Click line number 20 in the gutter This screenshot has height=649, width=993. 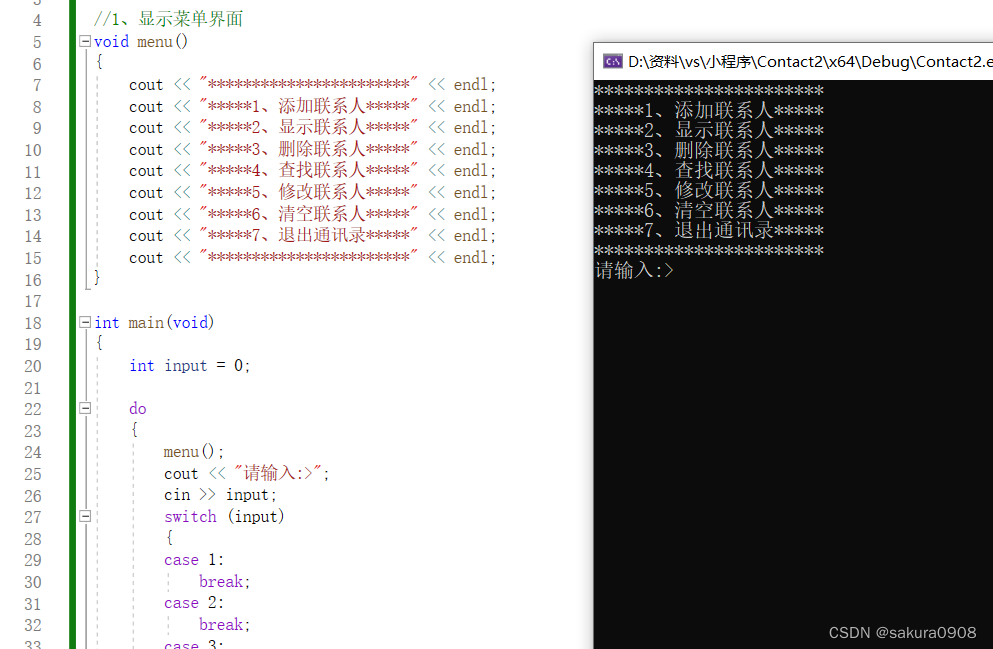pos(33,366)
